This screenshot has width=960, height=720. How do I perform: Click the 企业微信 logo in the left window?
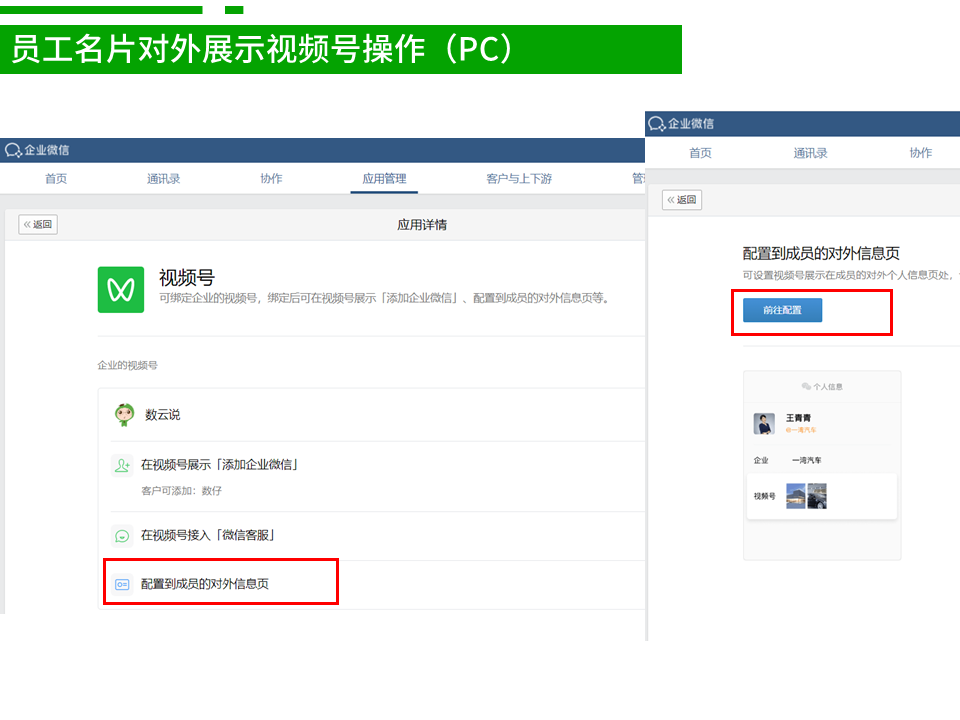37,150
